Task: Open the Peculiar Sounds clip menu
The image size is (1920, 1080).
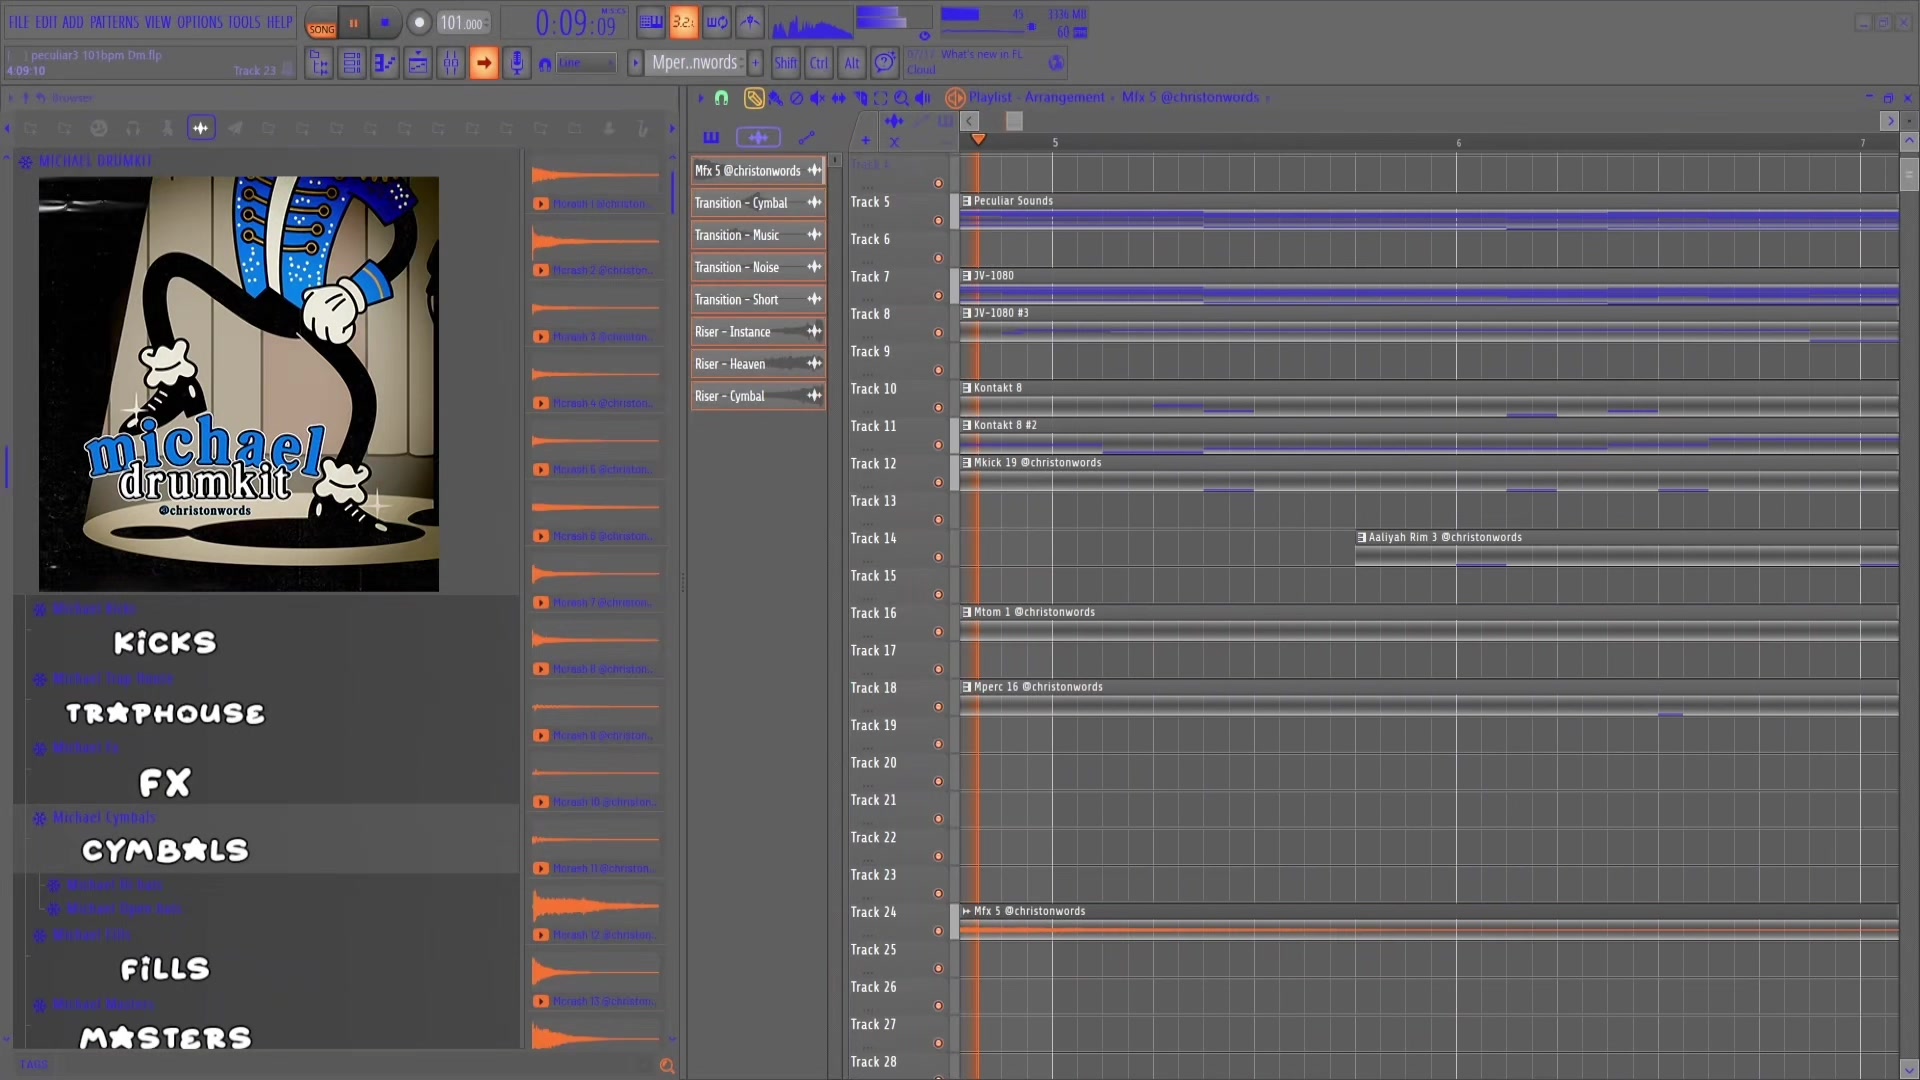Action: pos(967,201)
